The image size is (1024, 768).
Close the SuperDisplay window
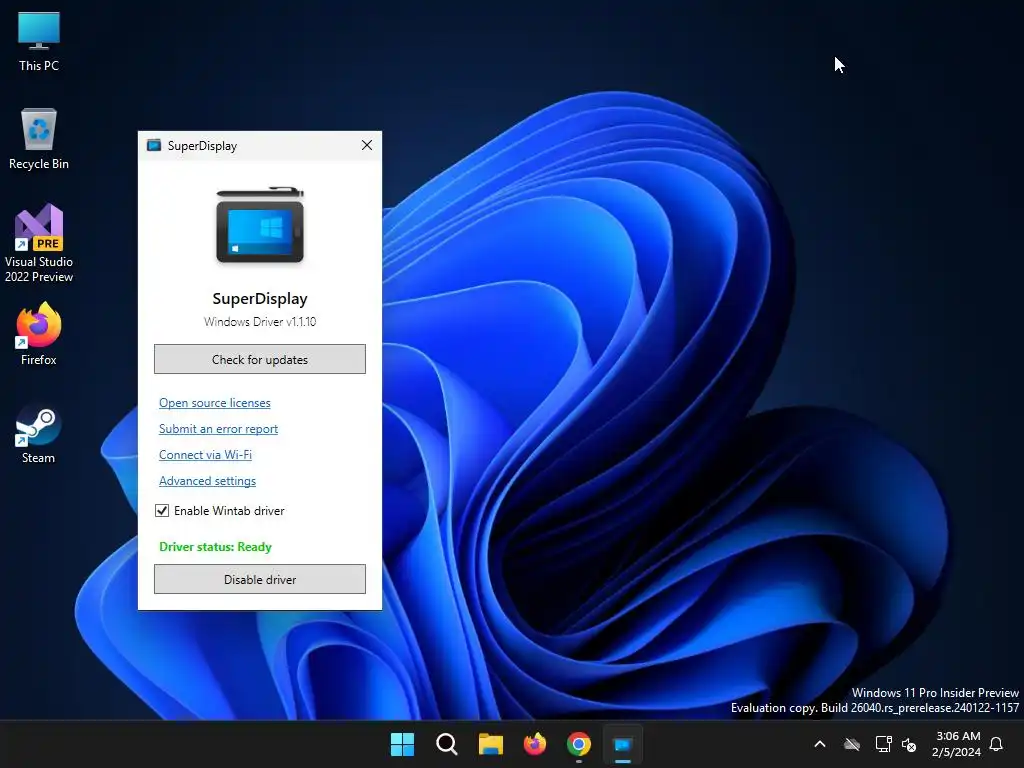(x=367, y=145)
